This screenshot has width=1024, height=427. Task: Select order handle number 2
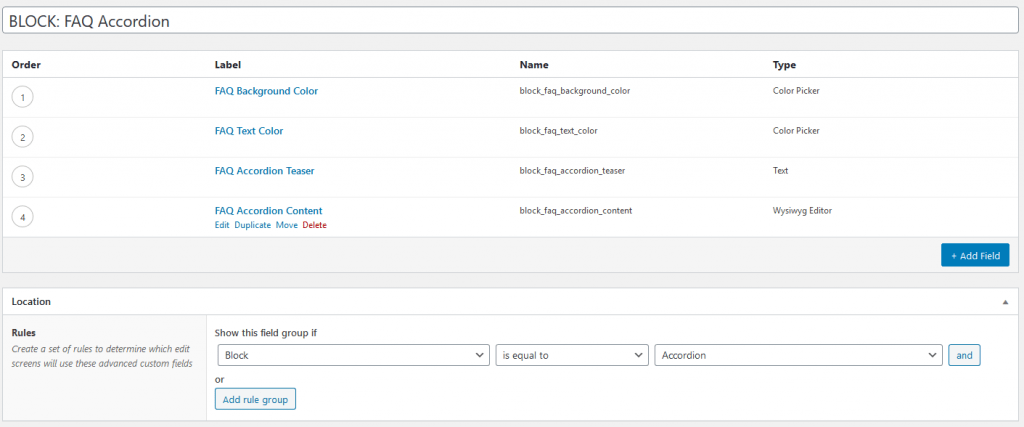coord(22,137)
